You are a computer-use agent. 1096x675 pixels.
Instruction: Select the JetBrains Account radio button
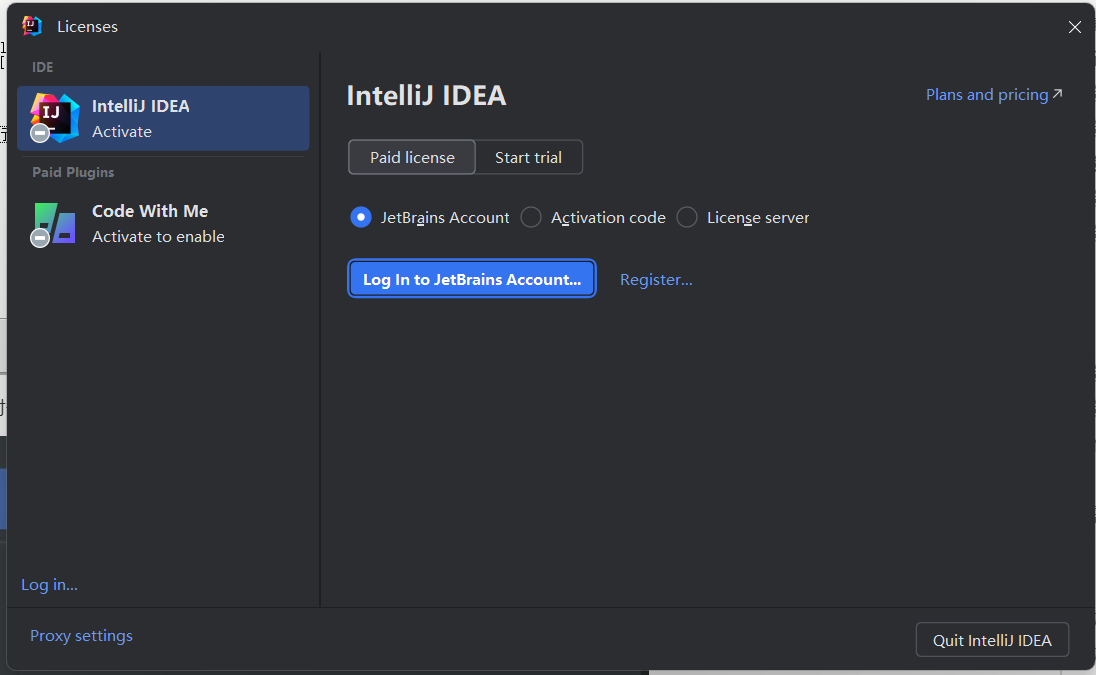pyautogui.click(x=361, y=217)
